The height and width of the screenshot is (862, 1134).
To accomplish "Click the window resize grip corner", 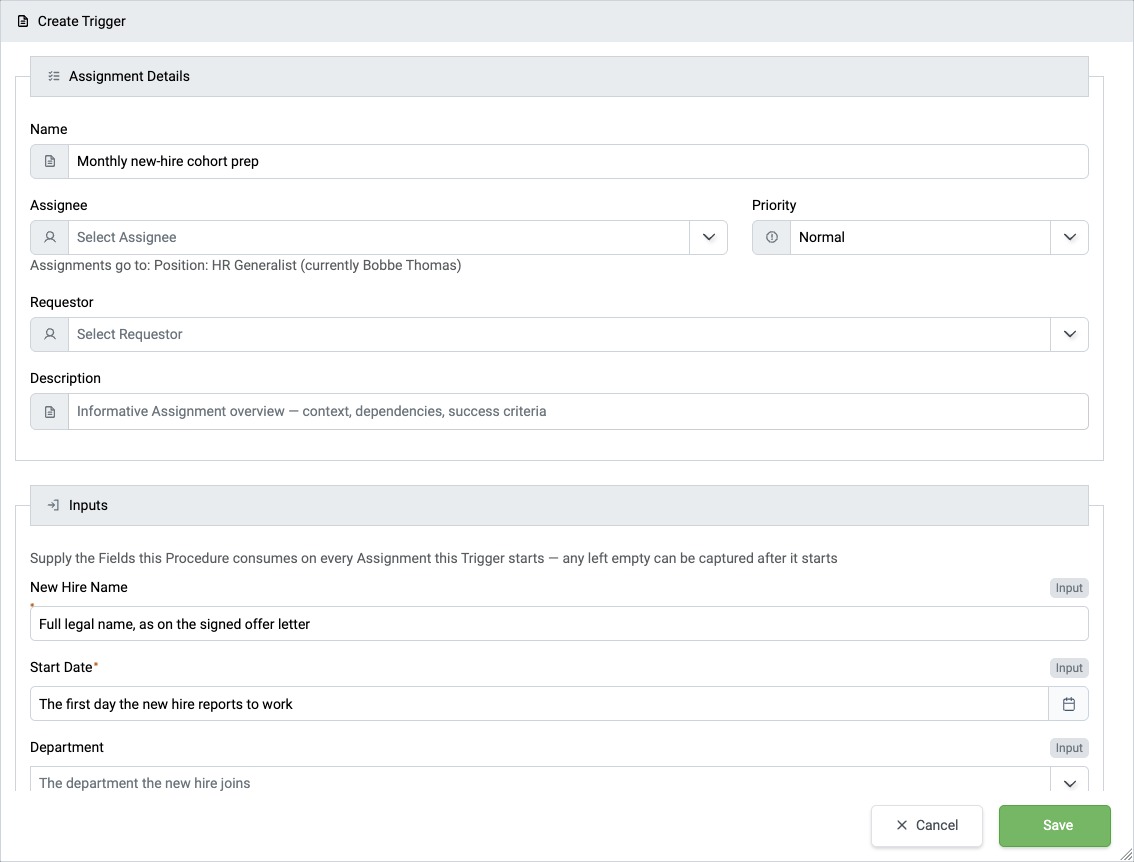I will 1125,854.
